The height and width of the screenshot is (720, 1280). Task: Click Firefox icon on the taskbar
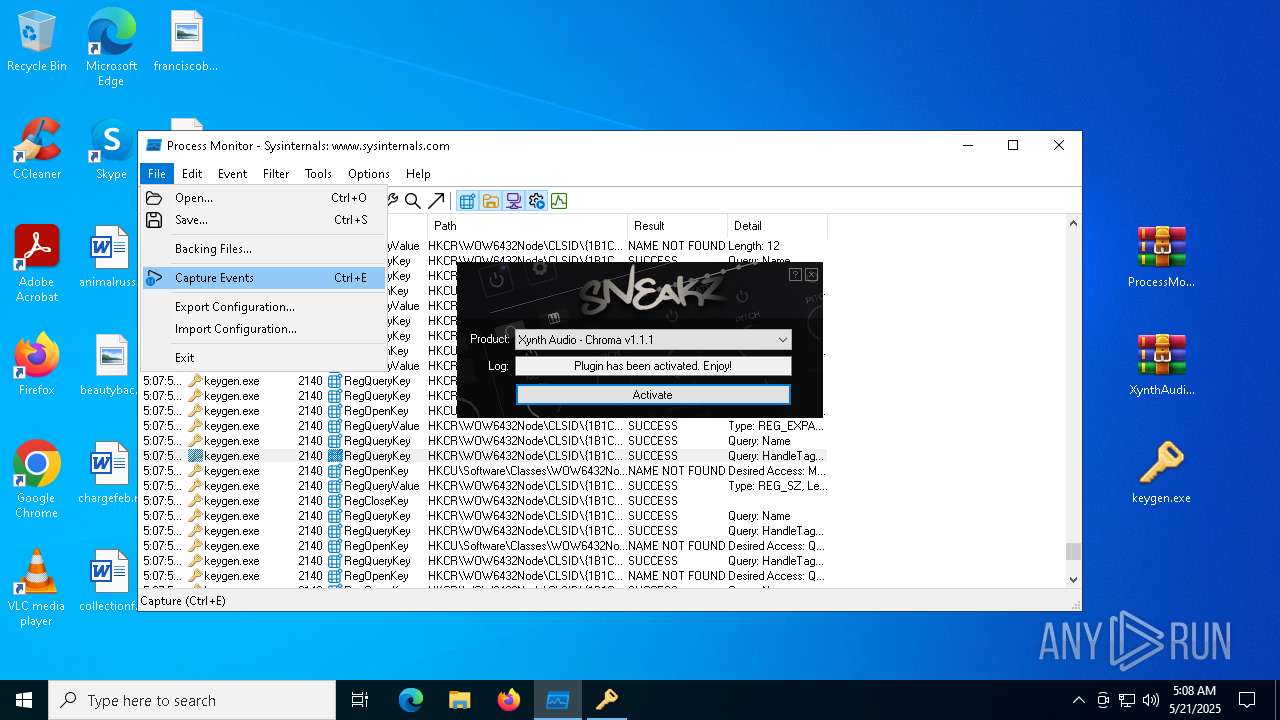[509, 700]
